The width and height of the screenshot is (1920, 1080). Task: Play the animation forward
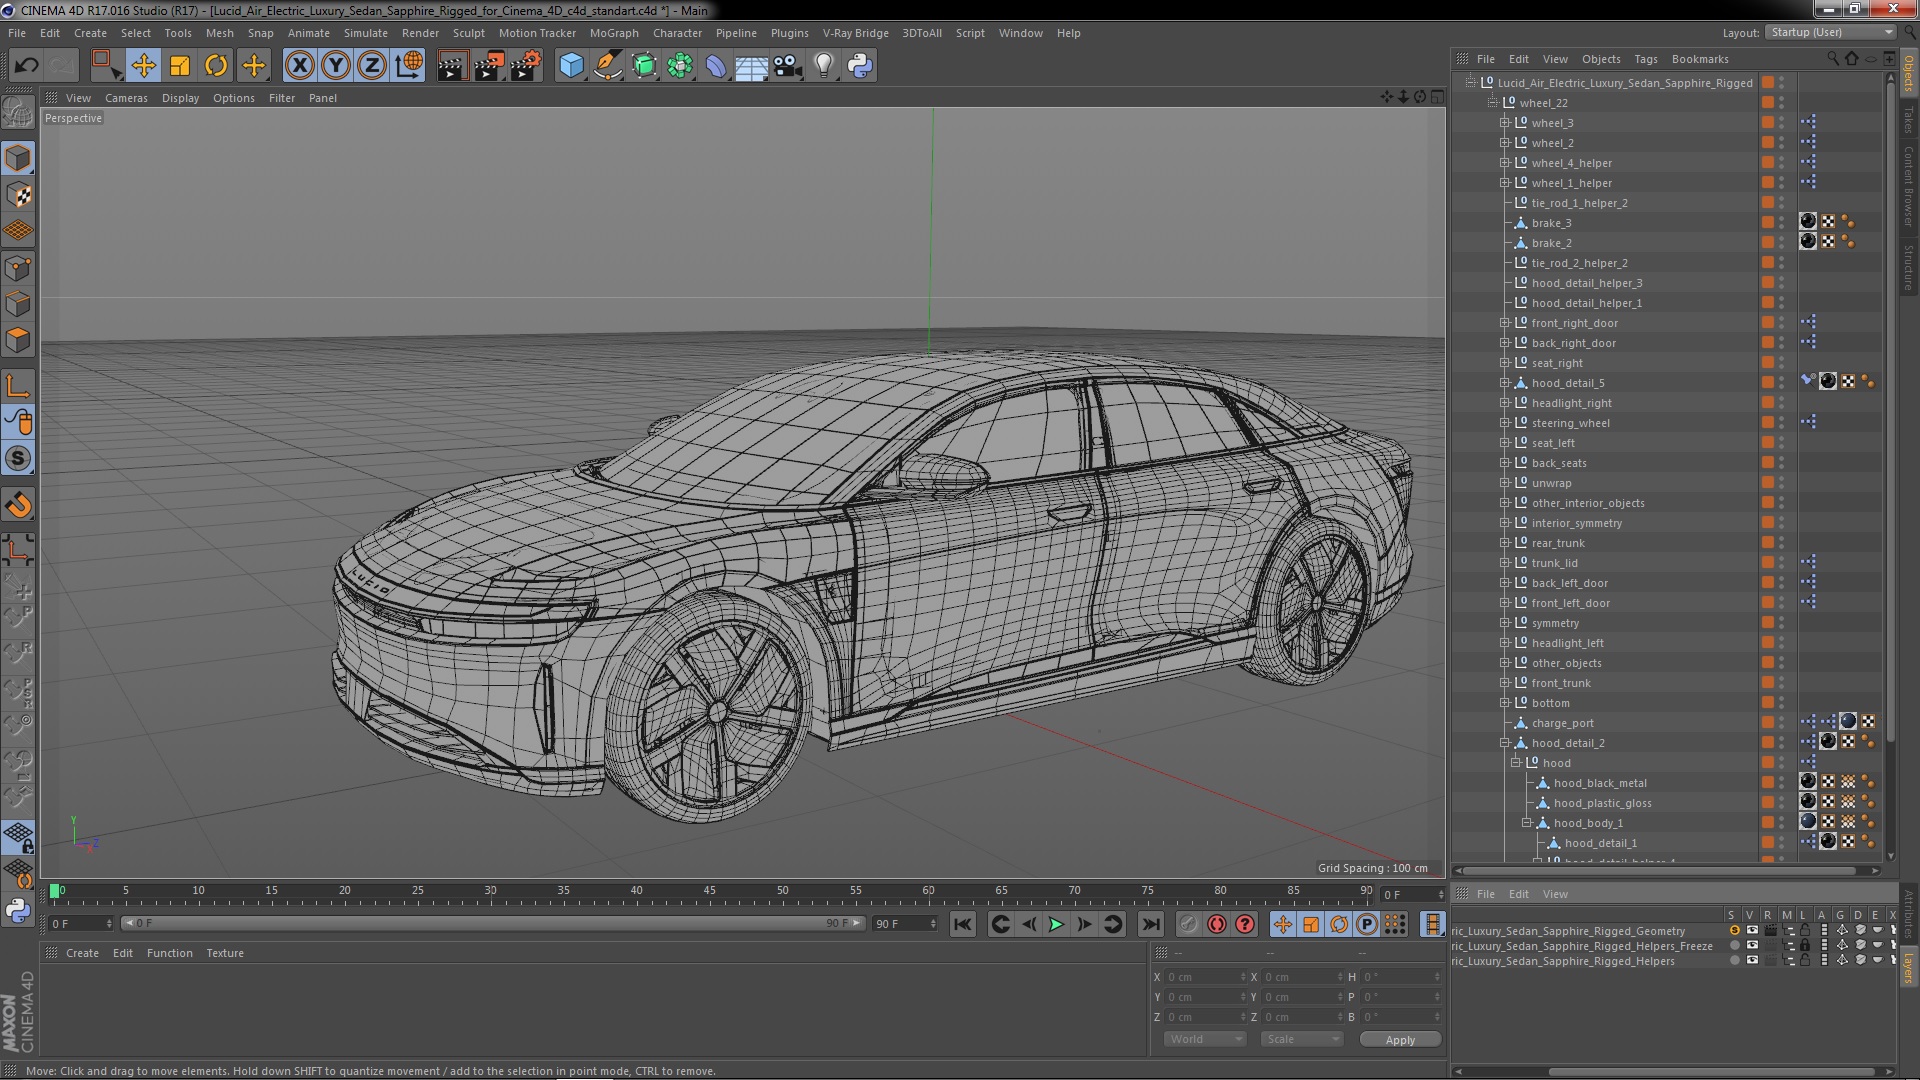pyautogui.click(x=1056, y=925)
